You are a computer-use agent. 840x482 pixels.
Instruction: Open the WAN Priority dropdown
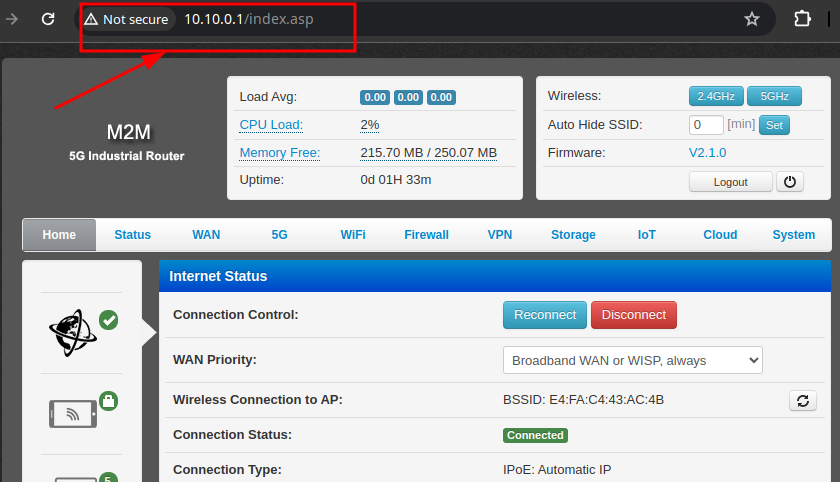tap(633, 360)
